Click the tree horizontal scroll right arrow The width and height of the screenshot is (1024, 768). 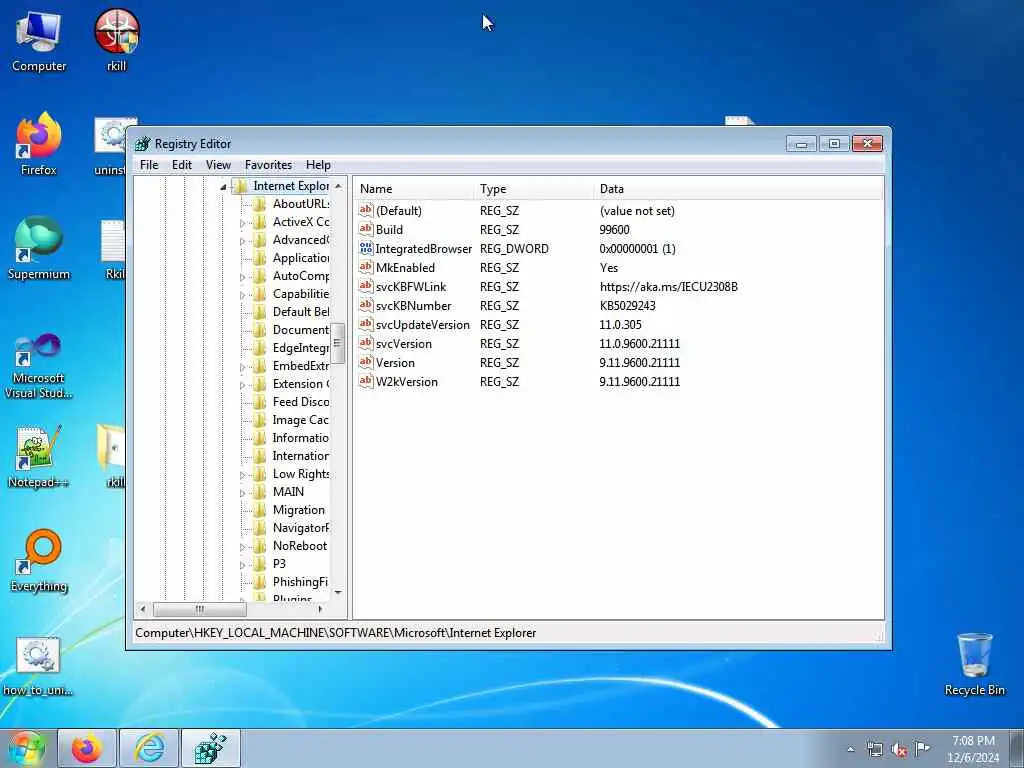[320, 609]
